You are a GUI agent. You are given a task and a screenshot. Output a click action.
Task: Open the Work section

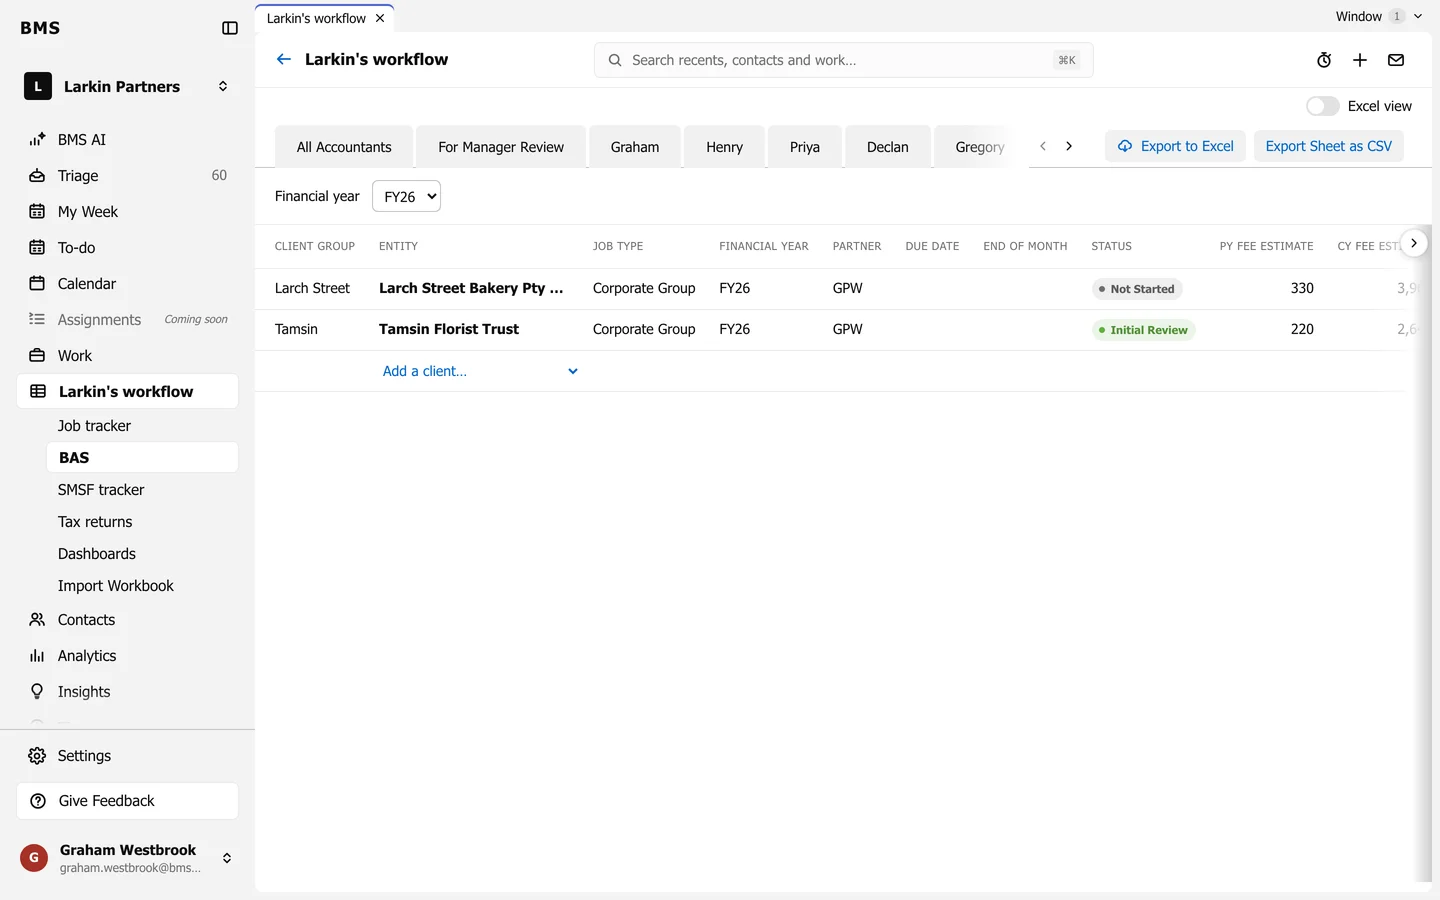(x=127, y=355)
